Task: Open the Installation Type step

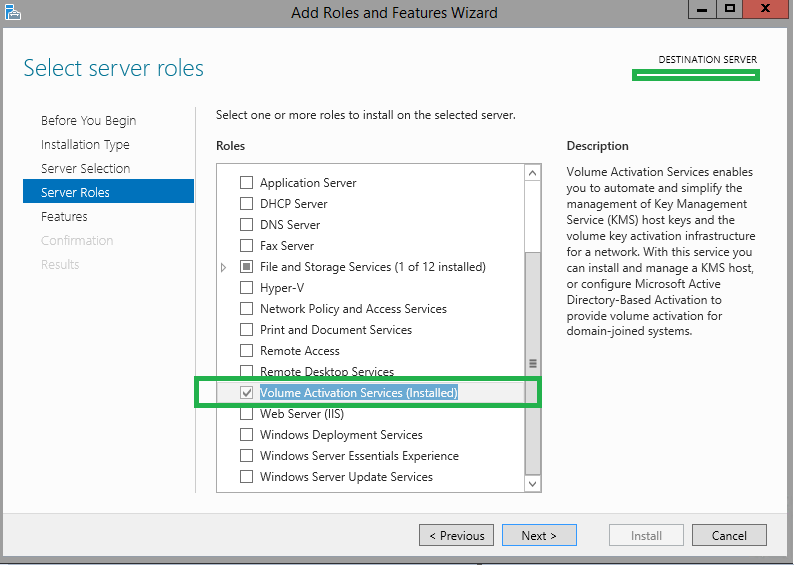Action: (x=85, y=145)
